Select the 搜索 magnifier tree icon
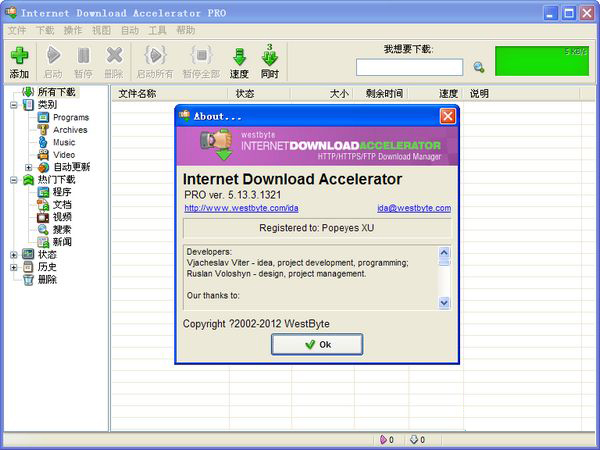The height and width of the screenshot is (450, 600). pyautogui.click(x=43, y=230)
